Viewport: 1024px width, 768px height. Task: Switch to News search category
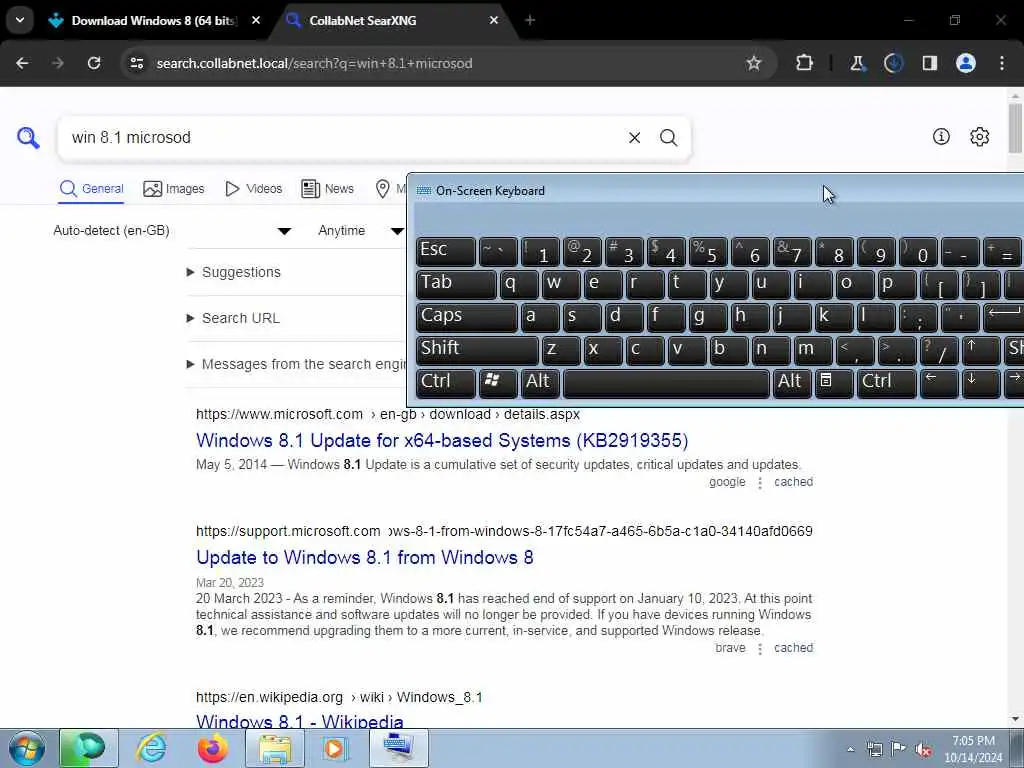tap(327, 189)
